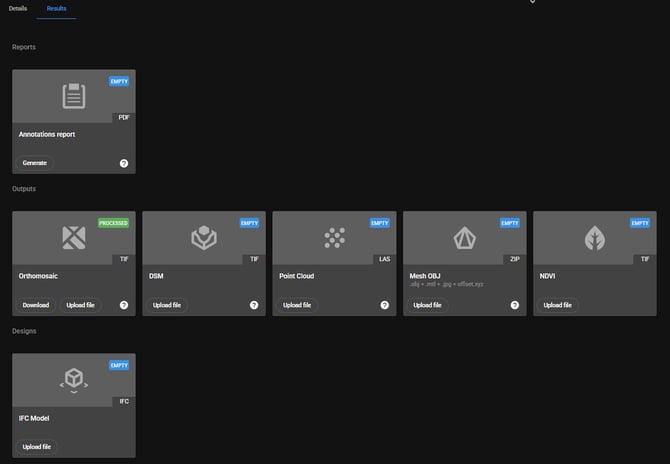Generate the Annotations report
Screen dimensions: 670x464
(x=35, y=163)
